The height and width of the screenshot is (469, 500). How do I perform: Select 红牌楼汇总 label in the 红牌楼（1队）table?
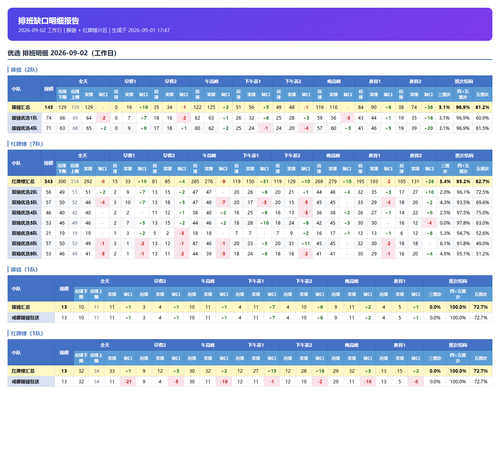(23, 371)
